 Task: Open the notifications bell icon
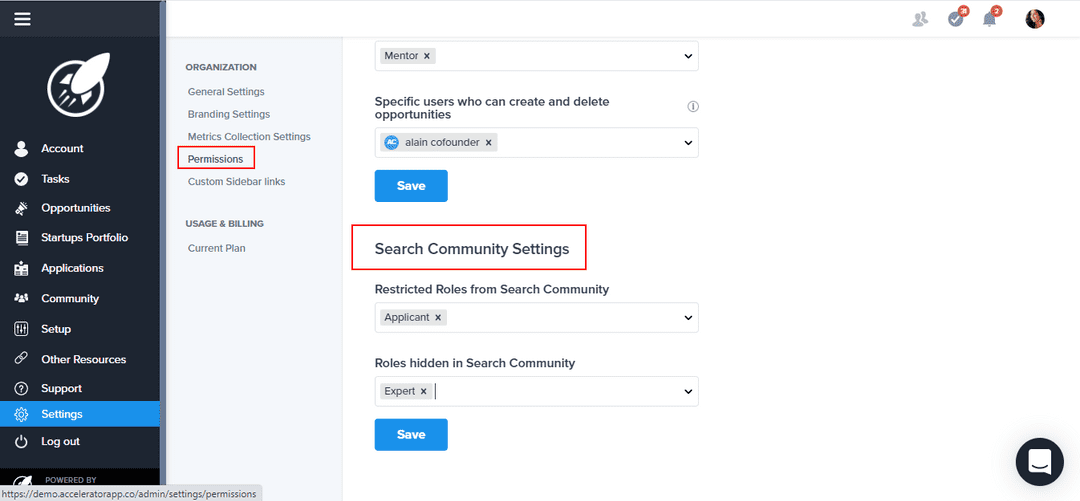tap(989, 19)
